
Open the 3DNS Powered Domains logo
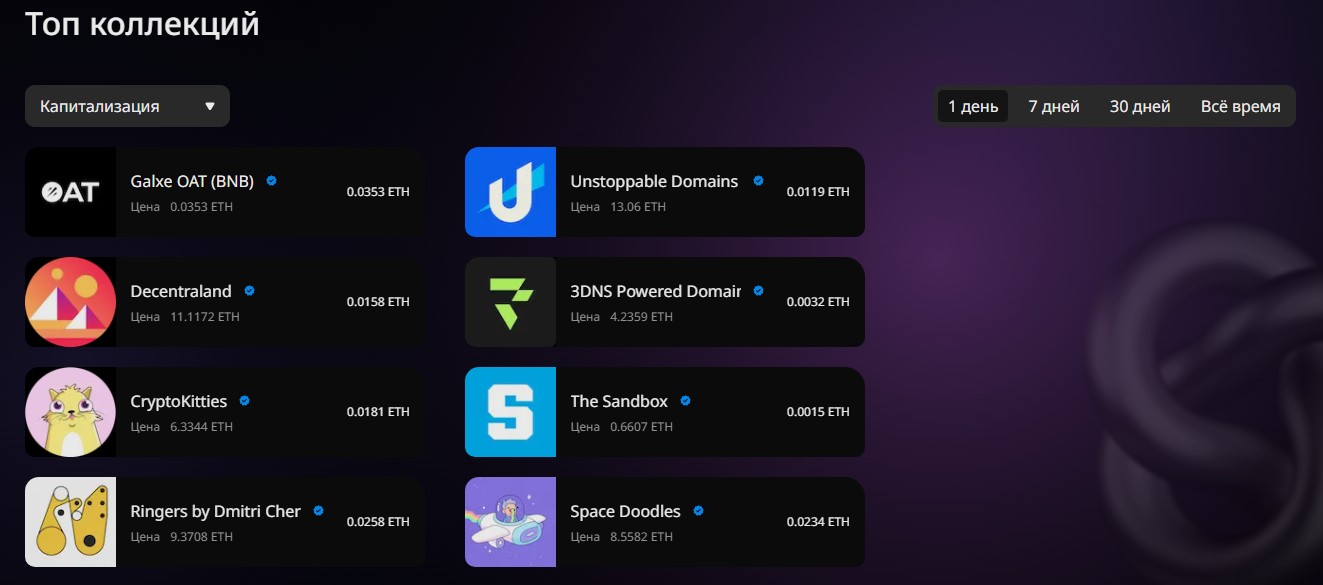point(510,302)
